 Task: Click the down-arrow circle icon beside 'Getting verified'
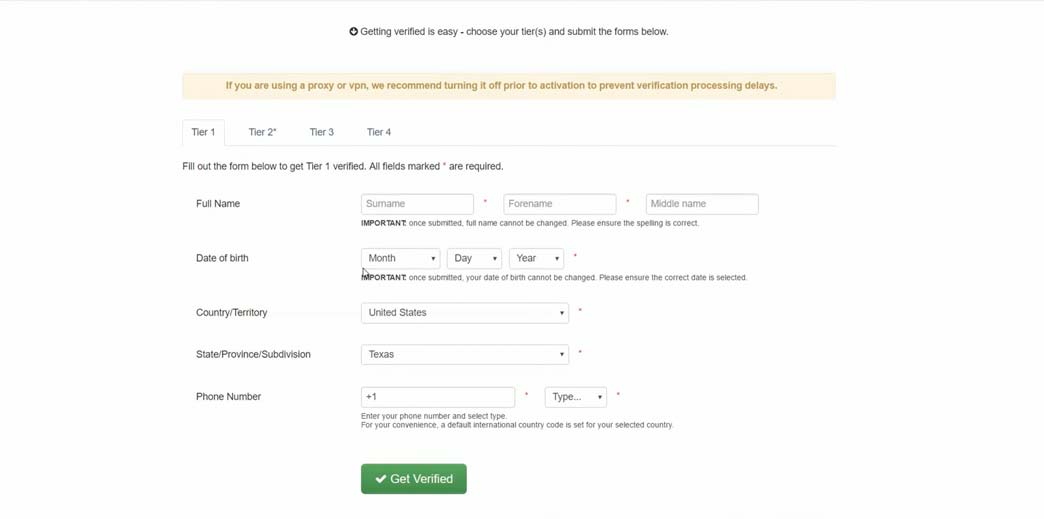354,31
